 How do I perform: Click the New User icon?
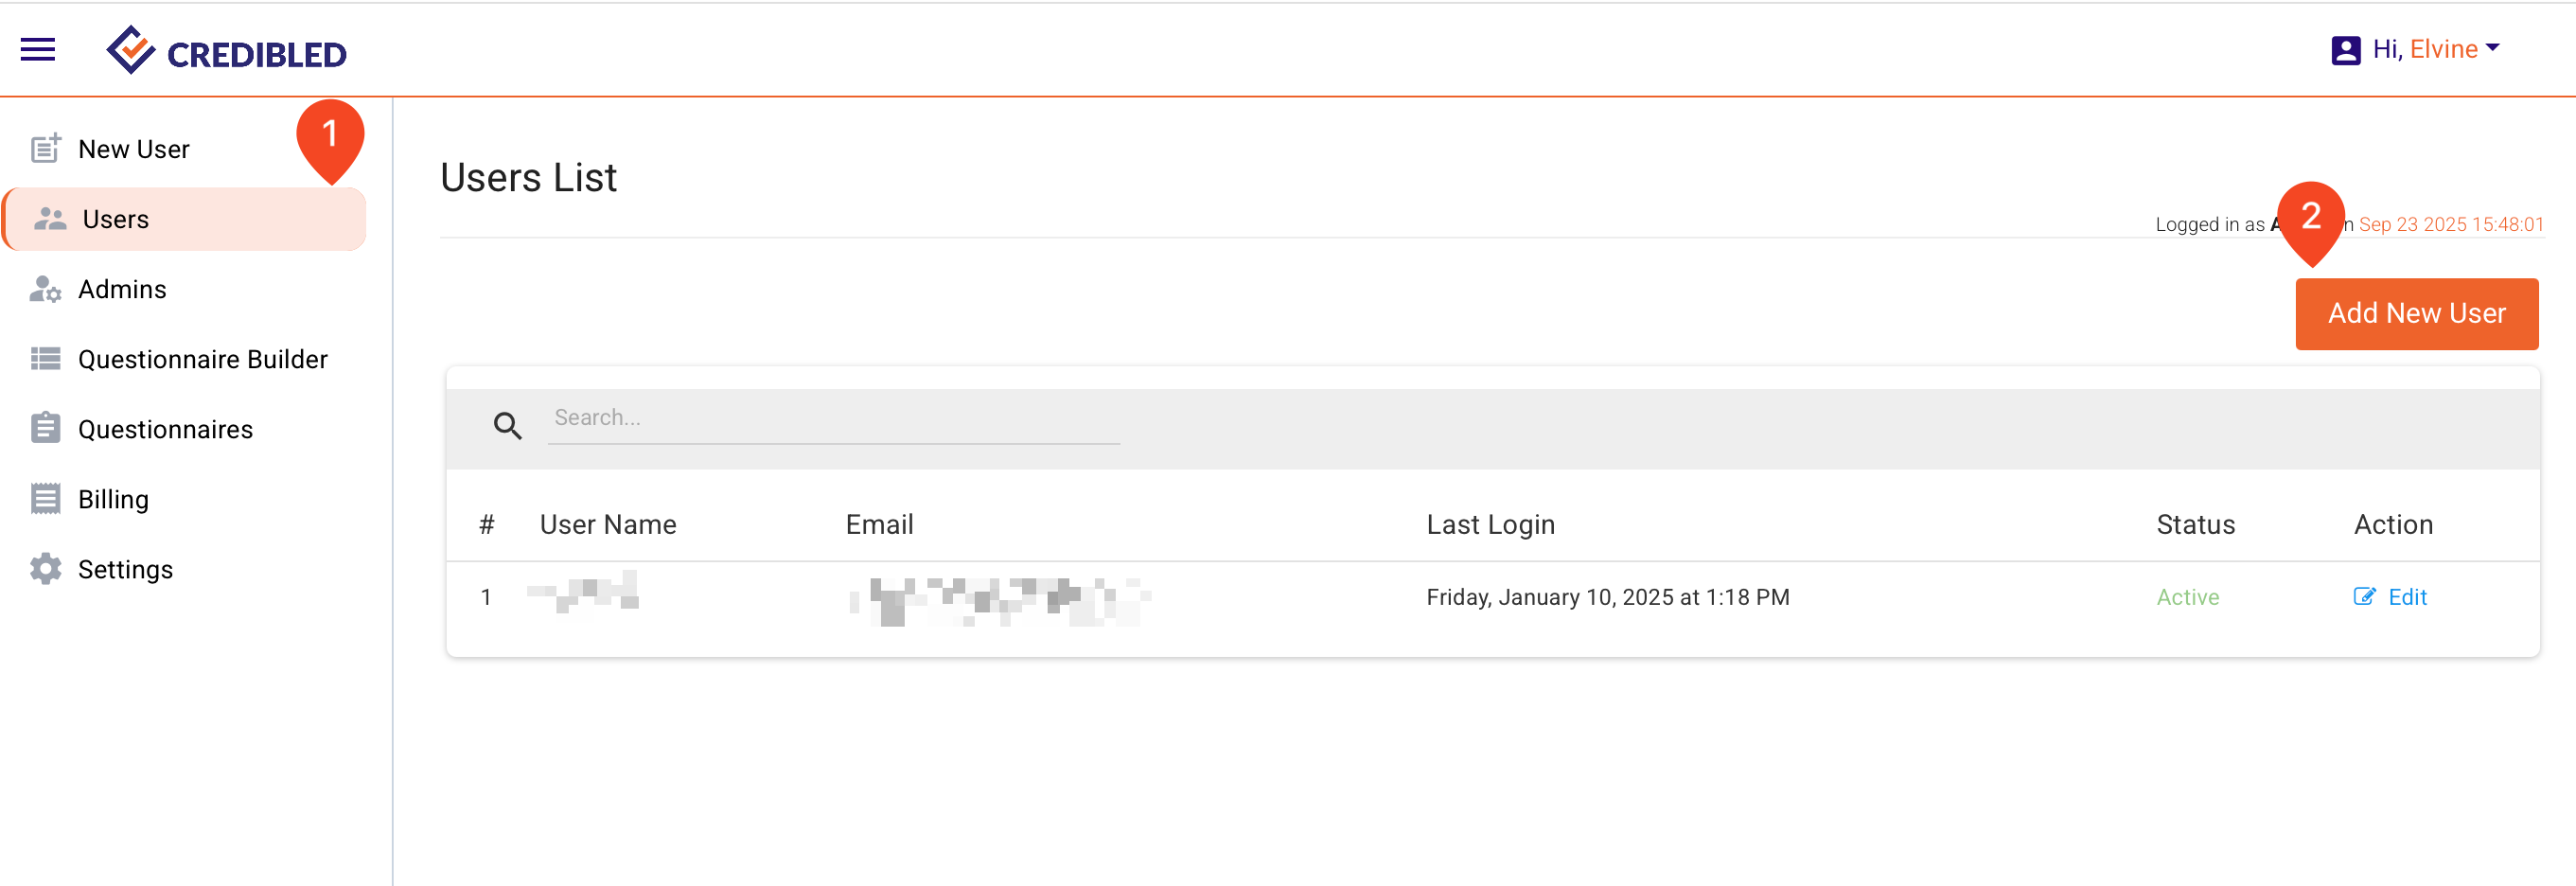(x=45, y=149)
